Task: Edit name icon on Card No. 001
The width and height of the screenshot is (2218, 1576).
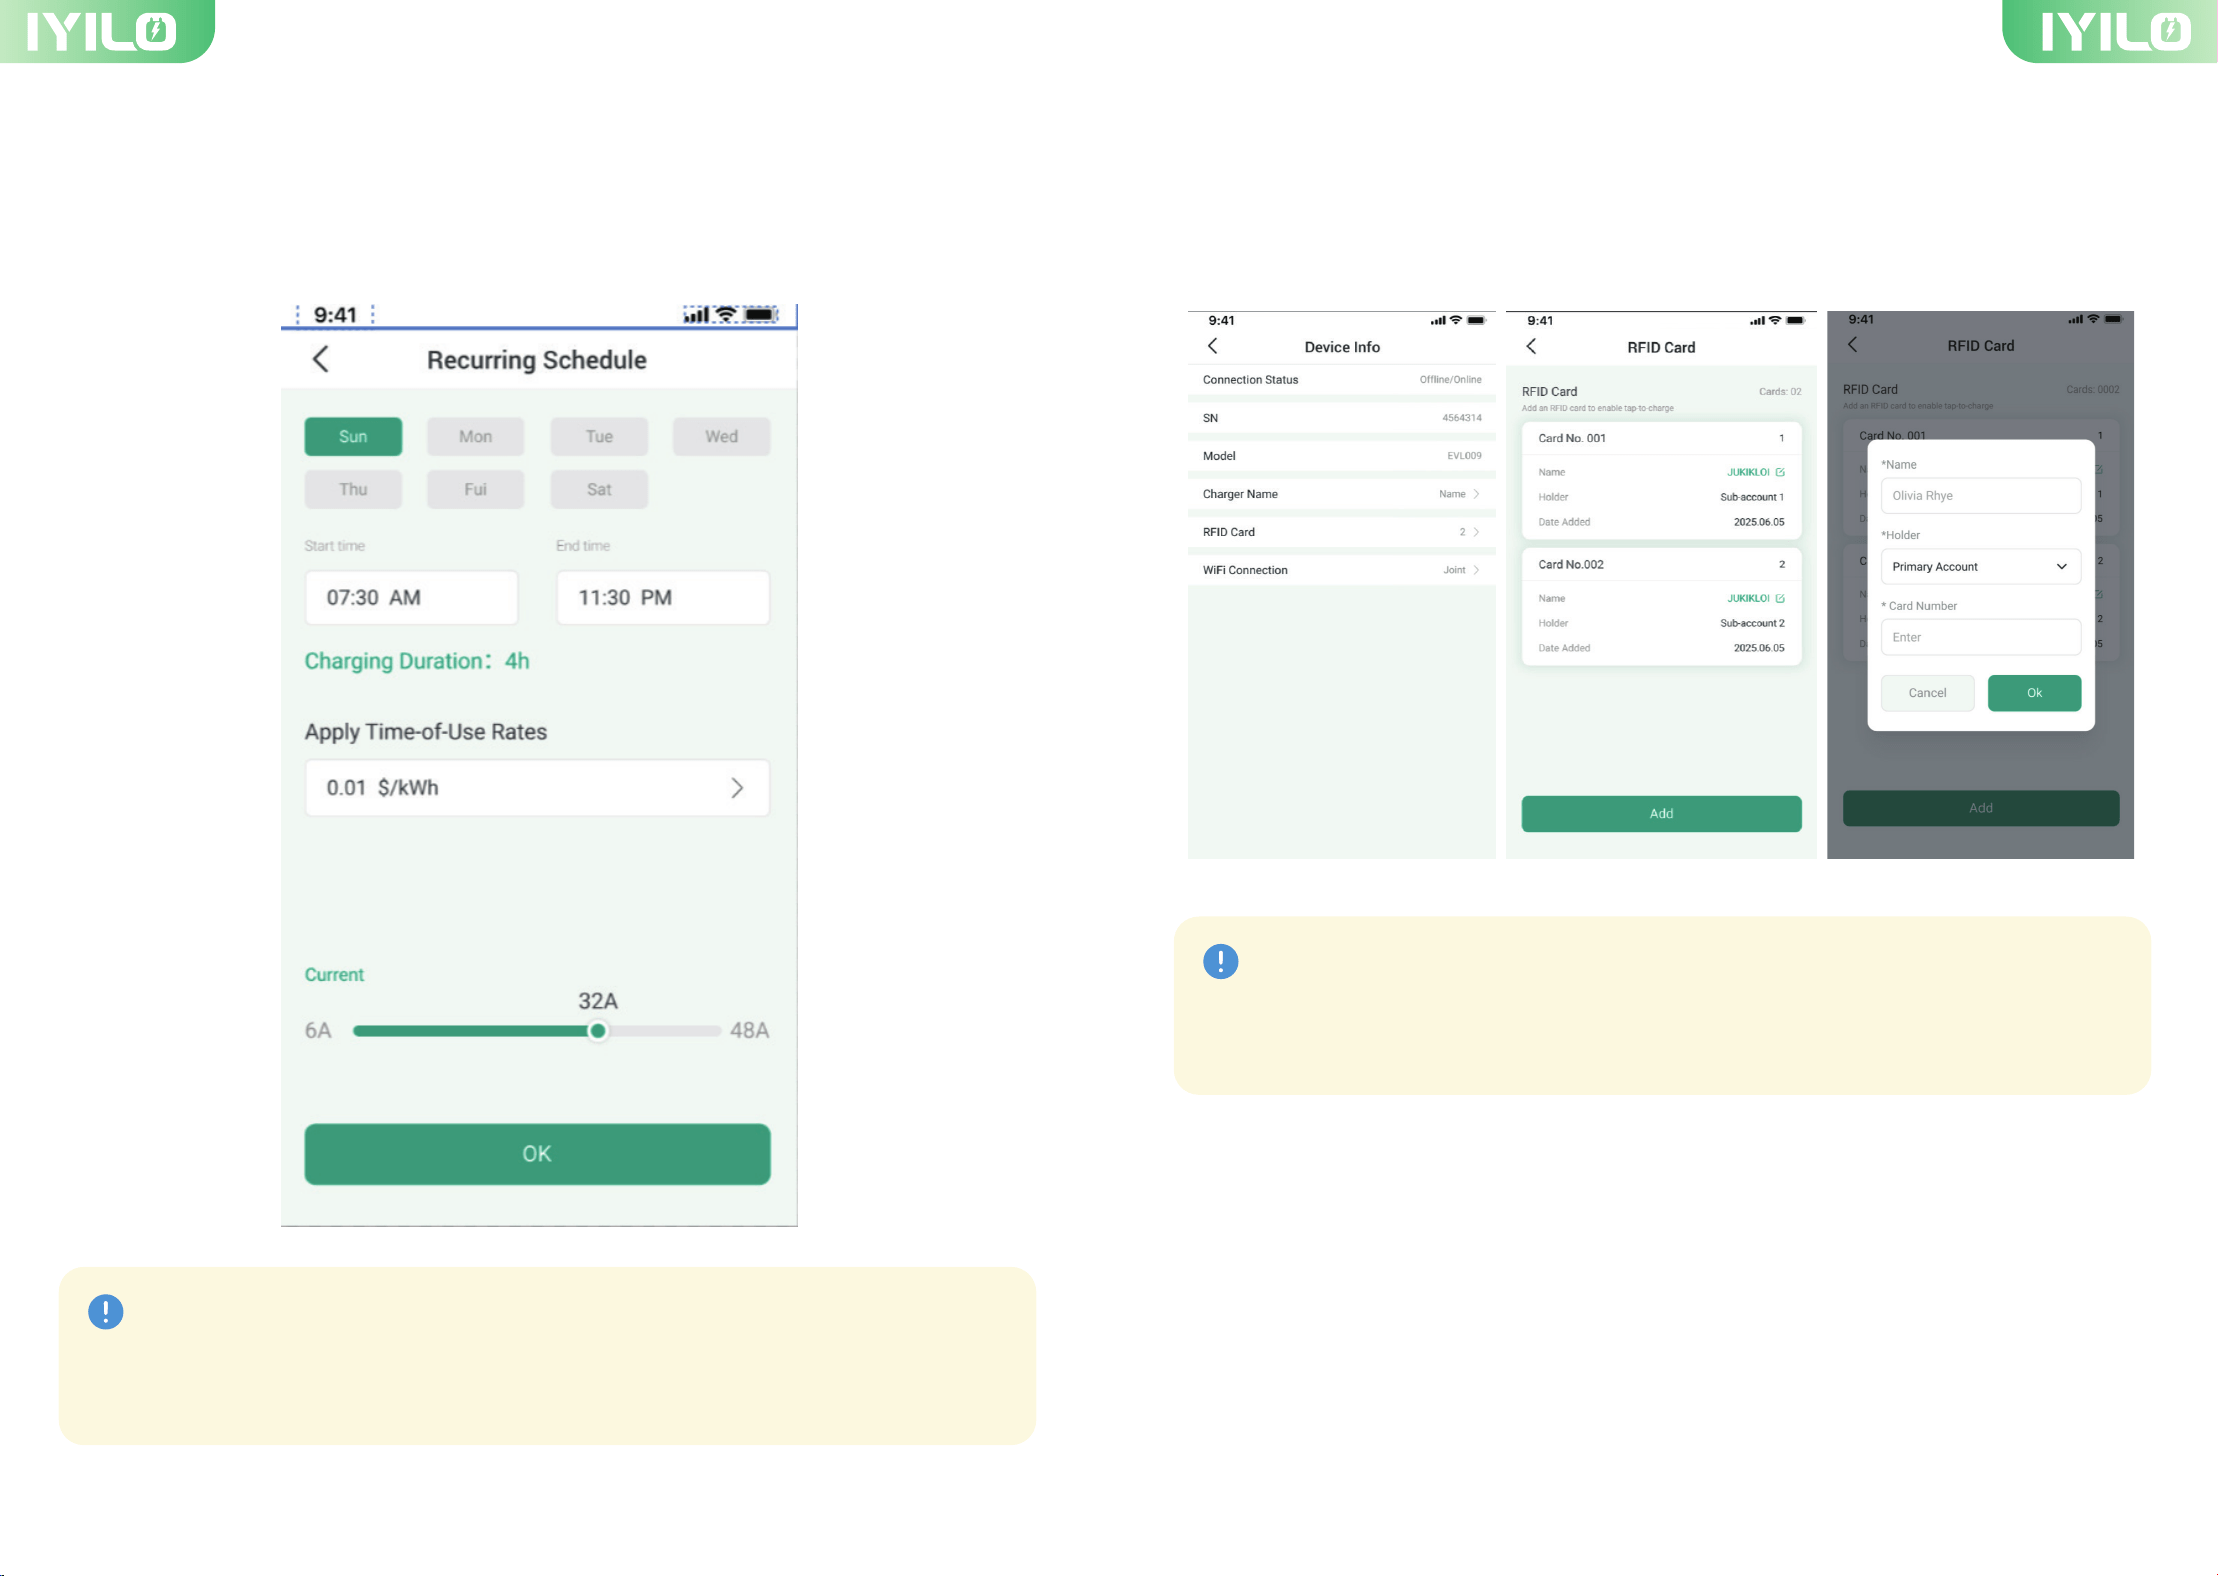Action: tap(1780, 472)
